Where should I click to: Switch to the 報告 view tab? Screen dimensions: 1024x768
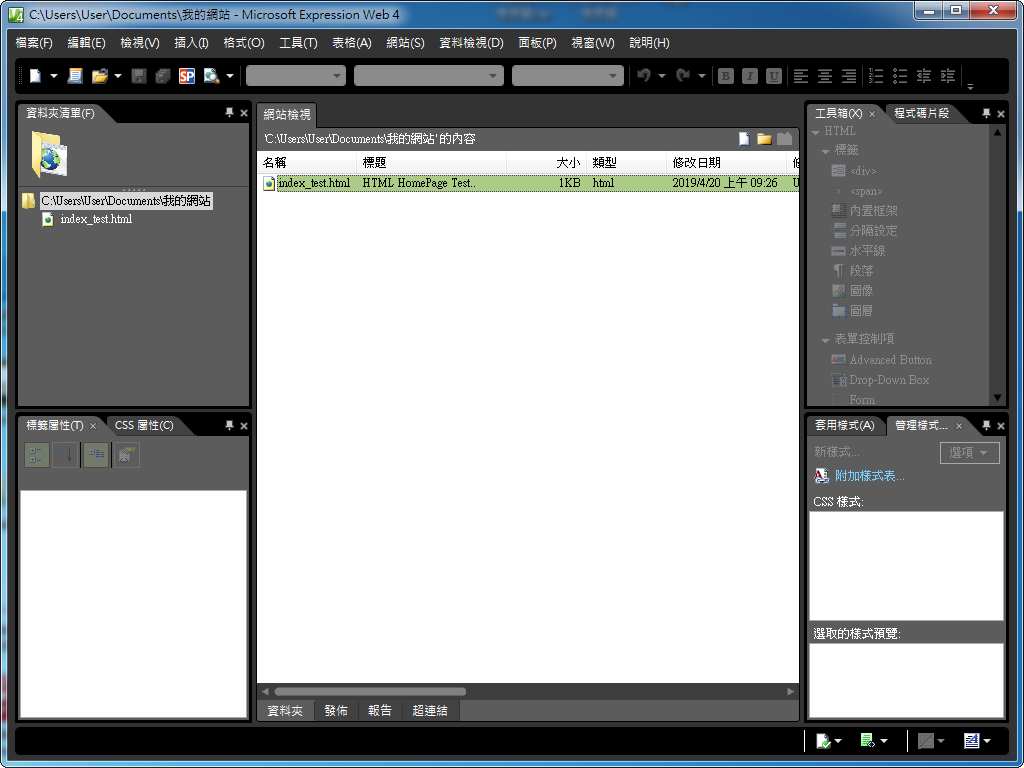click(x=380, y=711)
